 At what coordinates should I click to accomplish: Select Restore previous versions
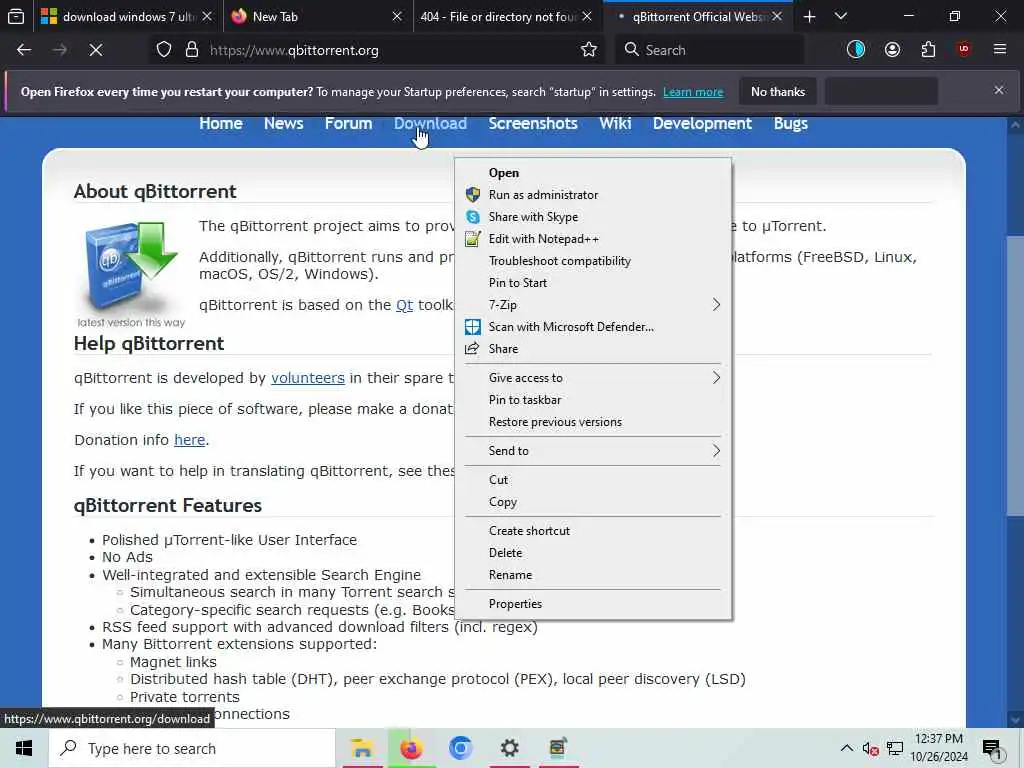[593, 422]
